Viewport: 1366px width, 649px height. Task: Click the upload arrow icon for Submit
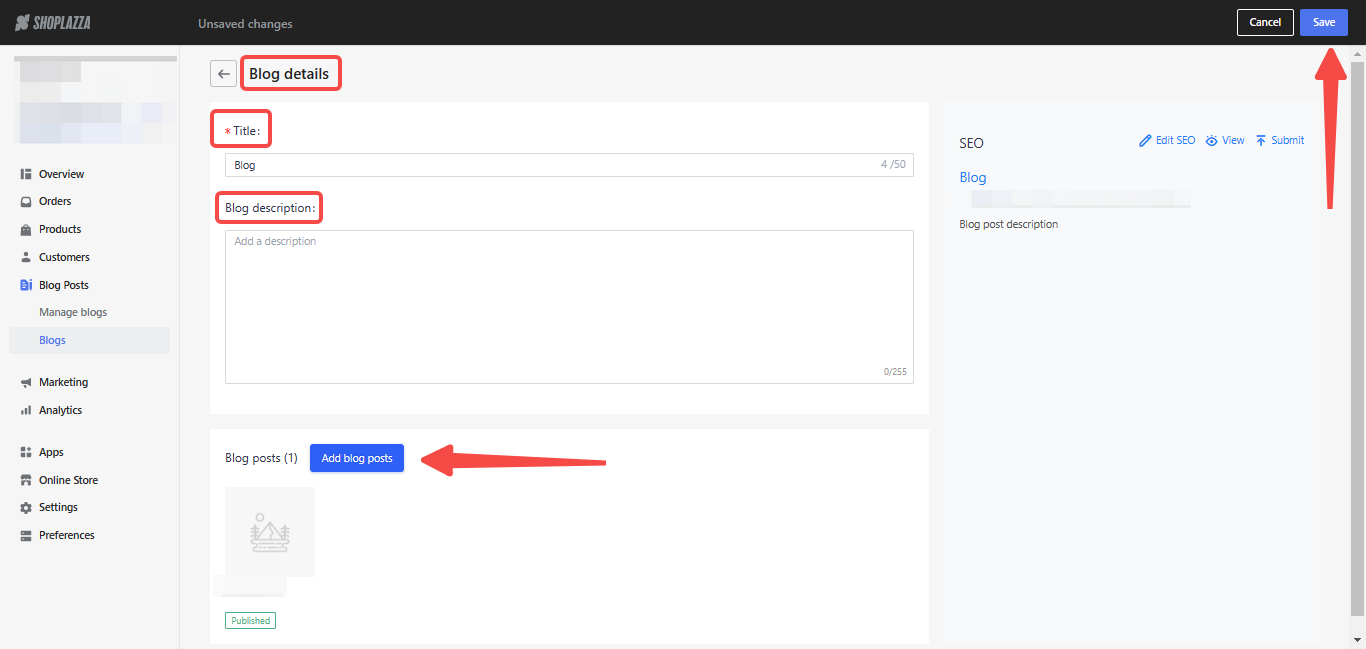tap(1261, 141)
